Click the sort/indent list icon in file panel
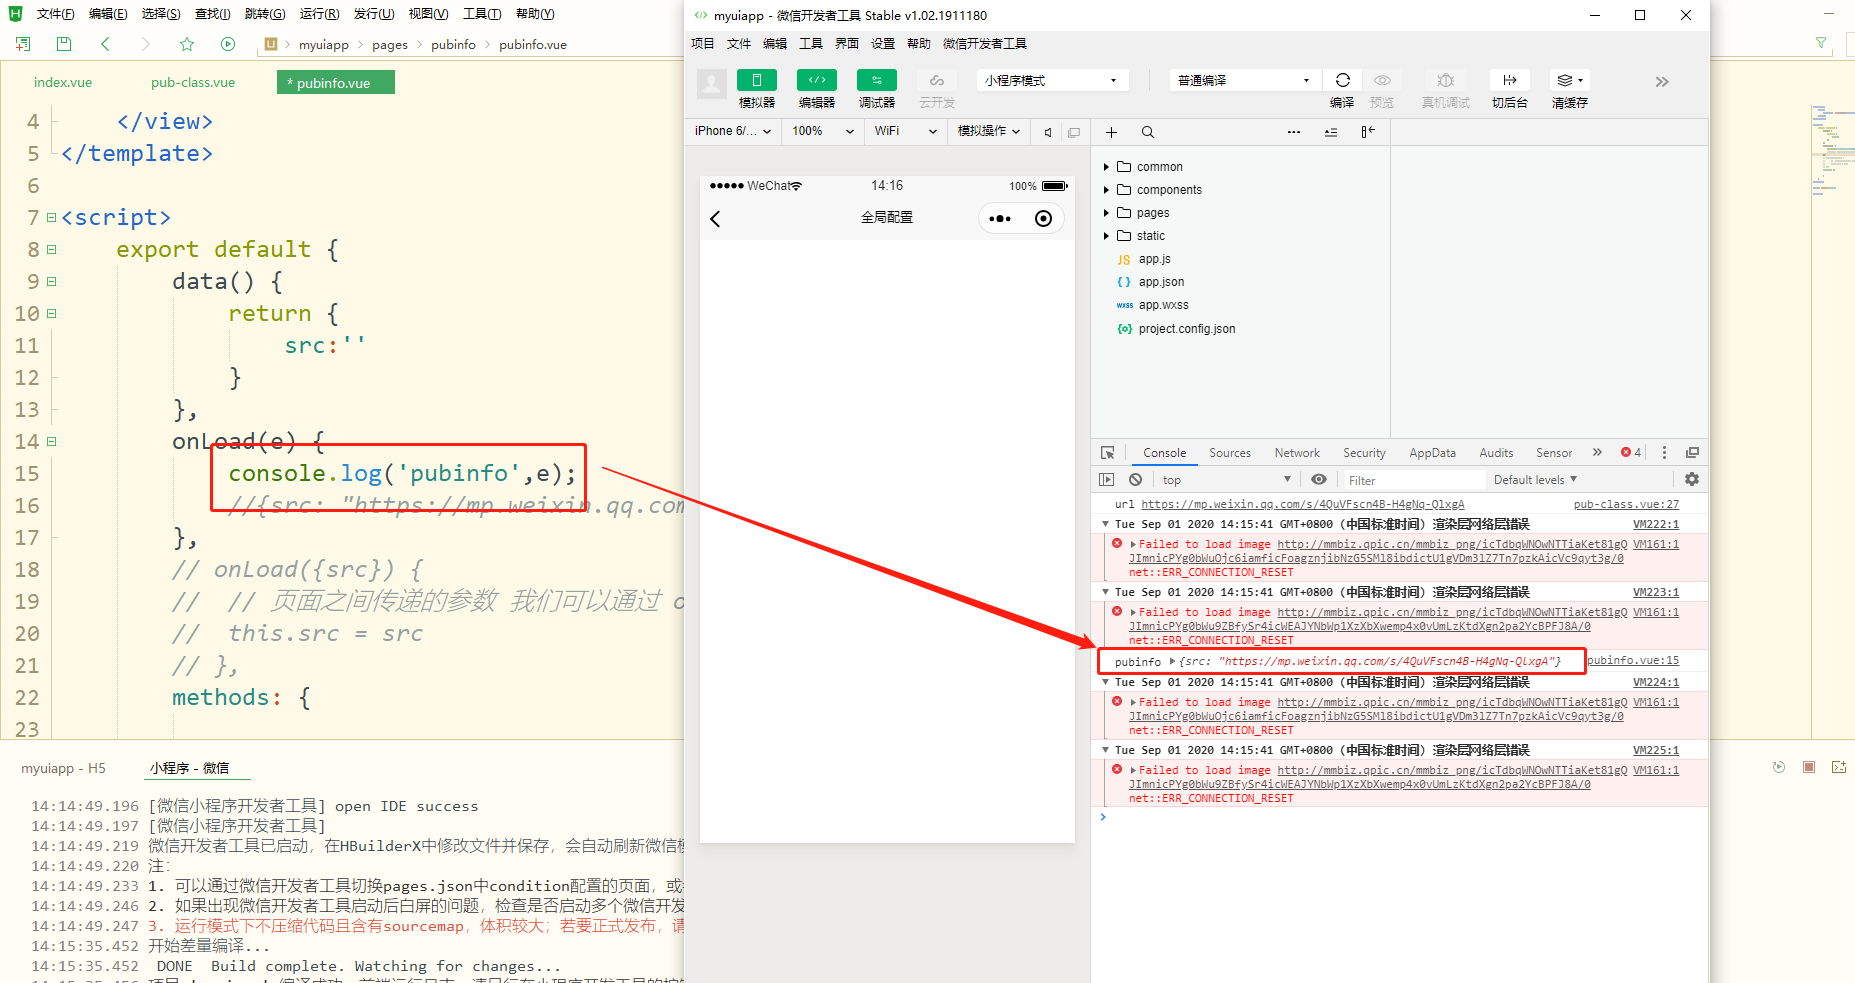This screenshot has height=983, width=1855. tap(1331, 132)
